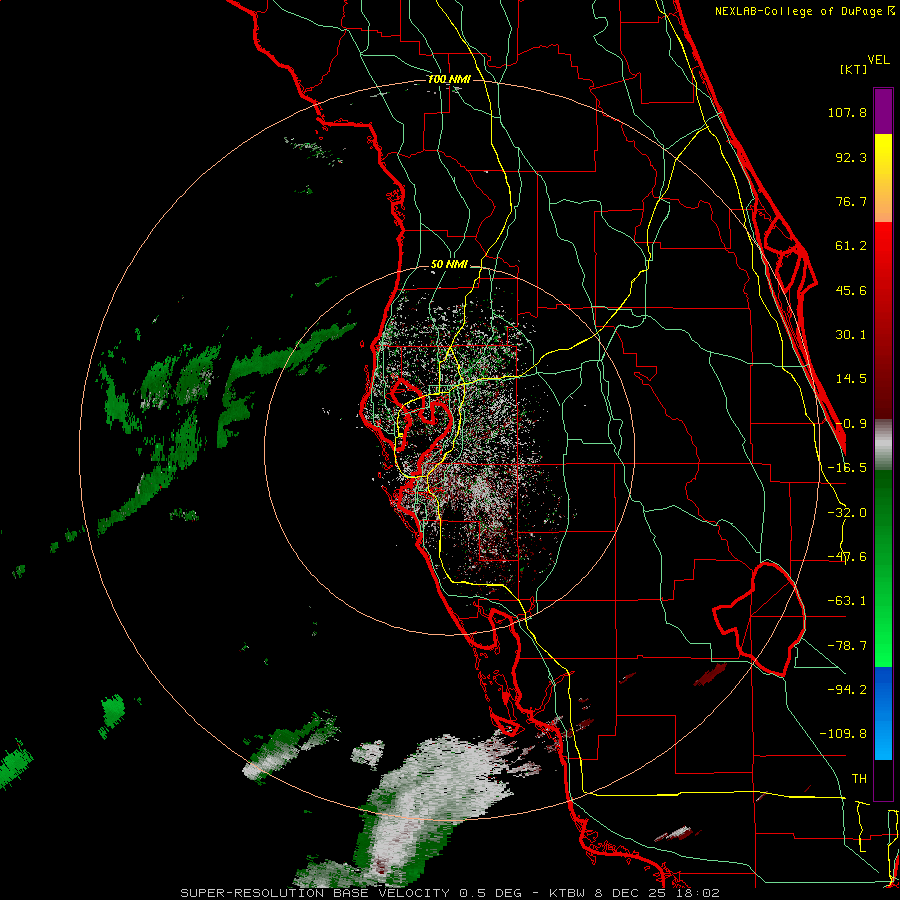Click the Super-Resolution Base Velocity caption
The width and height of the screenshot is (900, 900).
click(x=449, y=893)
